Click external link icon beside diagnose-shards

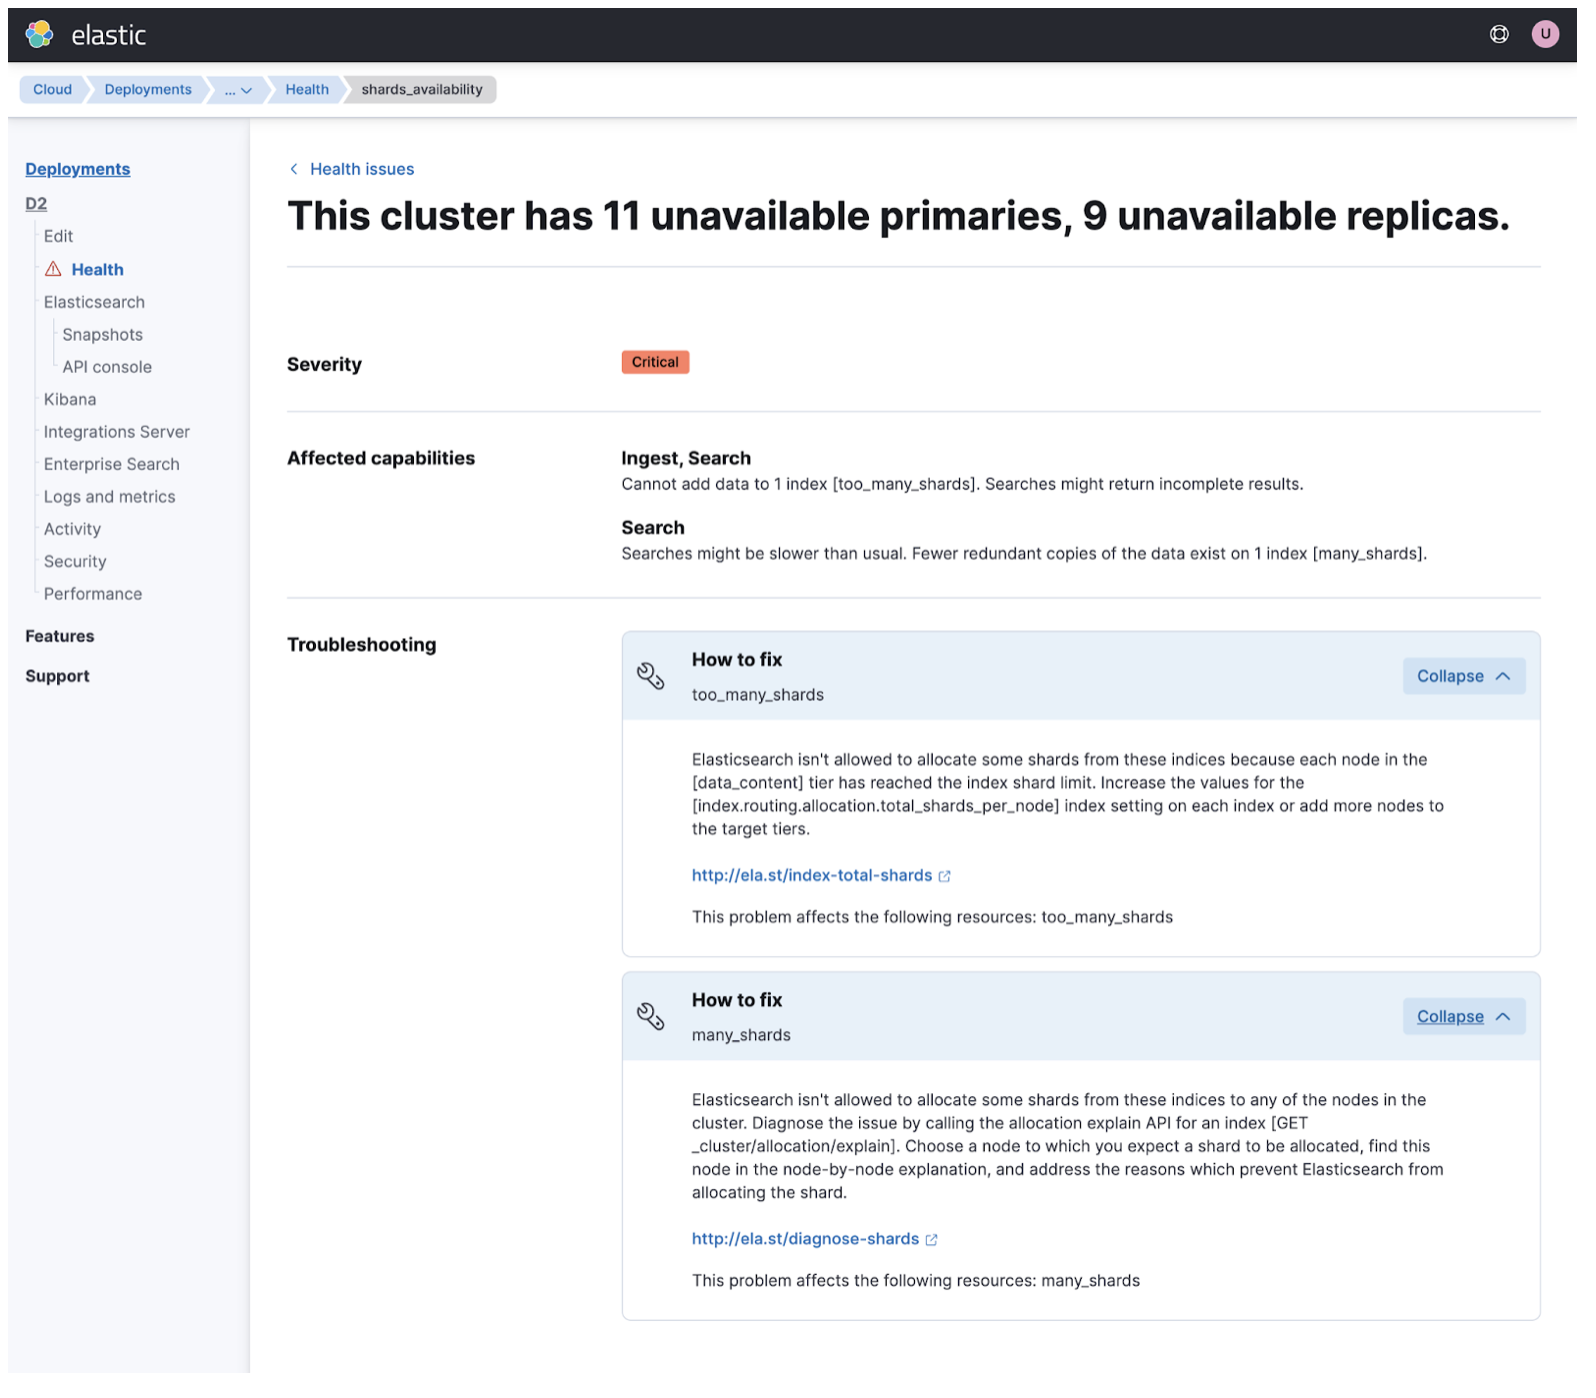click(x=932, y=1240)
